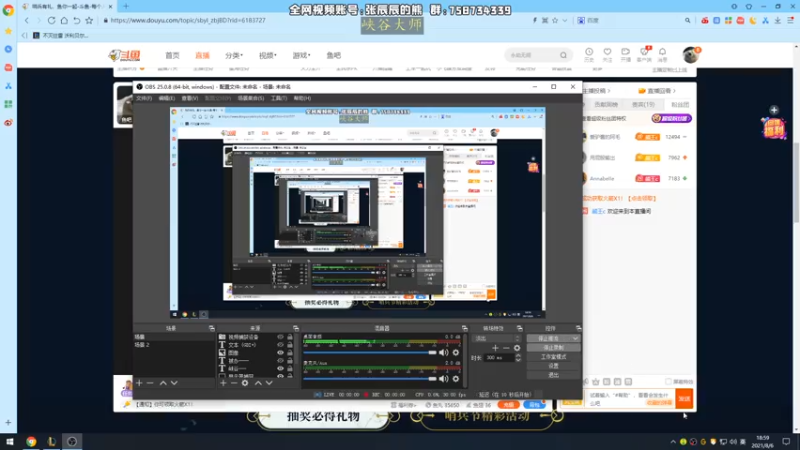Move scene up in OBS Scenes panel
The image size is (800, 450).
(163, 383)
